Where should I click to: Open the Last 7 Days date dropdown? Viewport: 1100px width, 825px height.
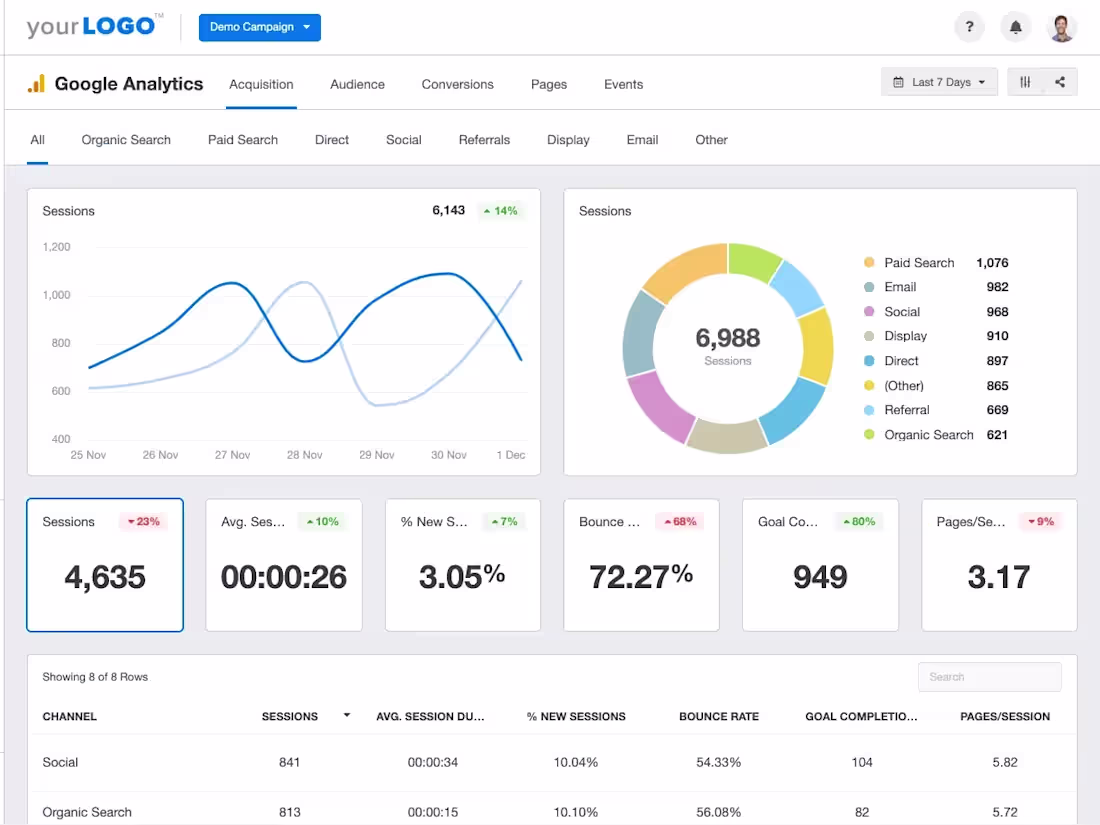click(939, 82)
